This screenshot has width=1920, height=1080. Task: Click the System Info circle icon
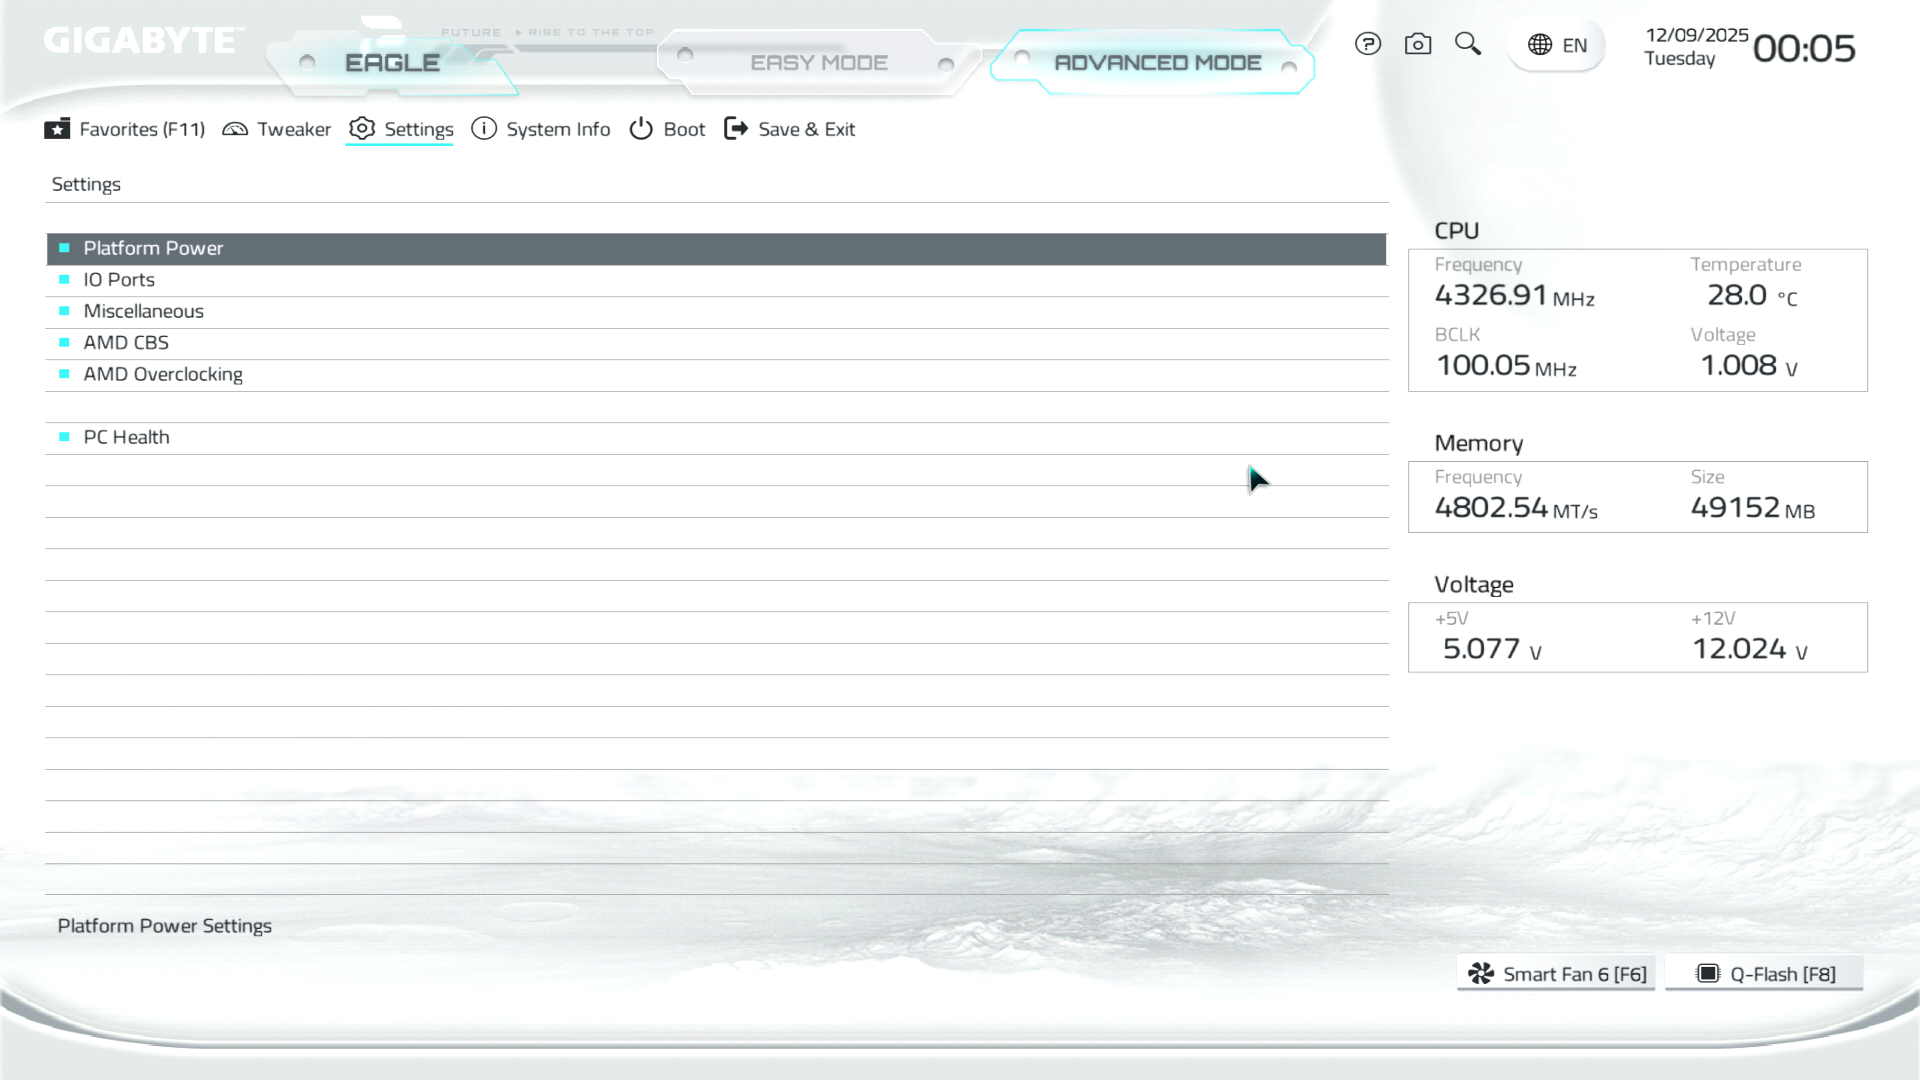(484, 129)
